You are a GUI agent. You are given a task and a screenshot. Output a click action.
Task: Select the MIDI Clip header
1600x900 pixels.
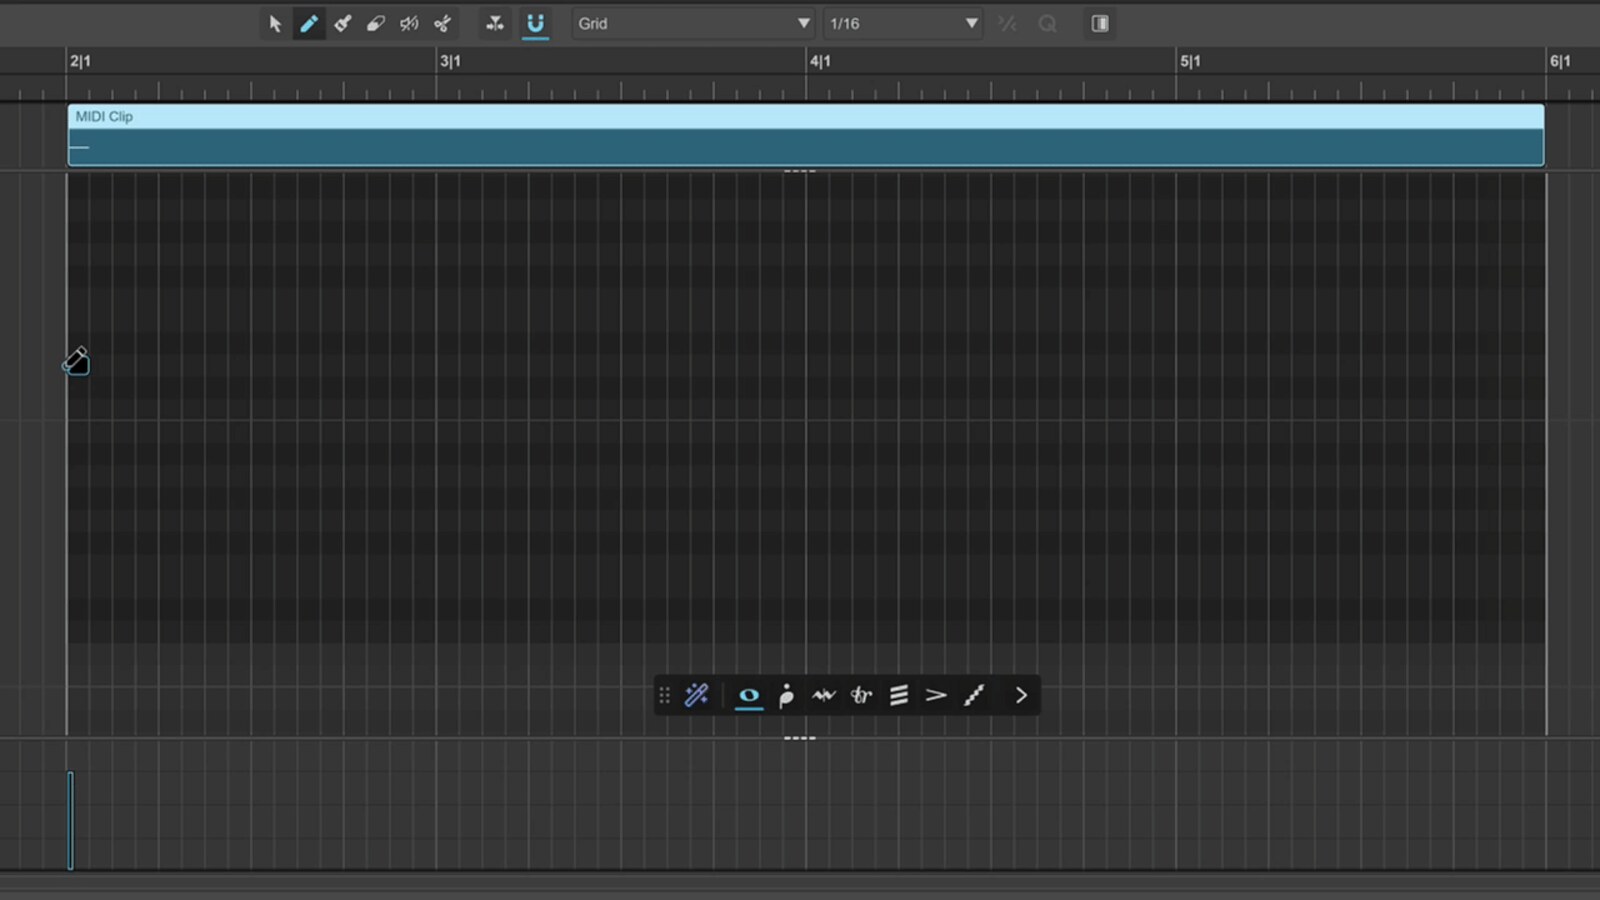[x=806, y=116]
